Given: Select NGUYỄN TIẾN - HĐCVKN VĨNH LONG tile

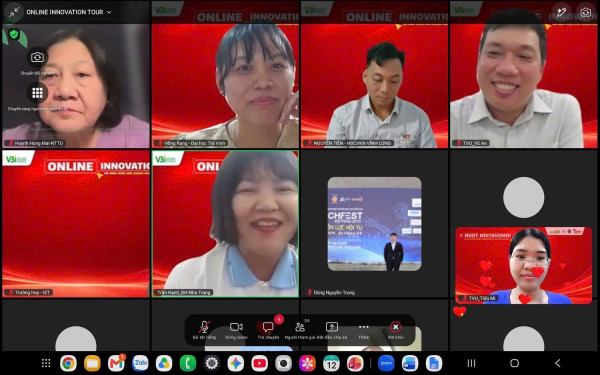Looking at the screenshot, I should [x=374, y=74].
